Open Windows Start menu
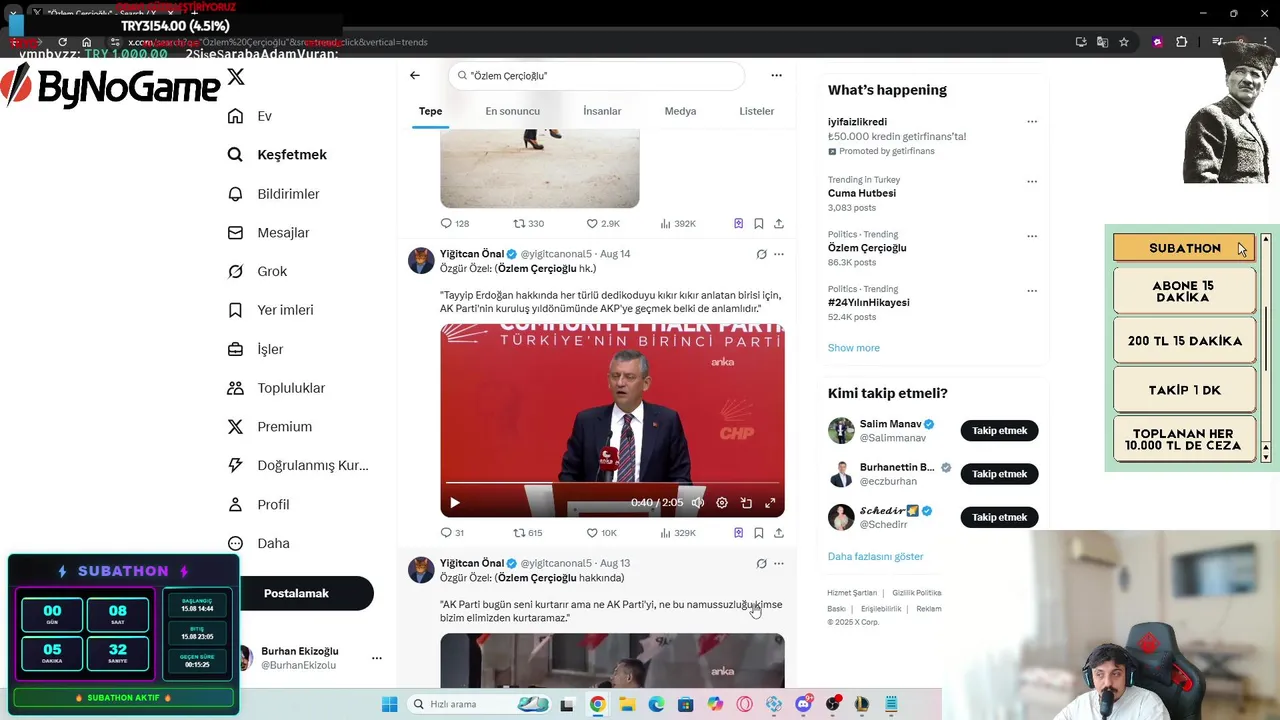Screen dimensions: 1280x720 tap(389, 704)
